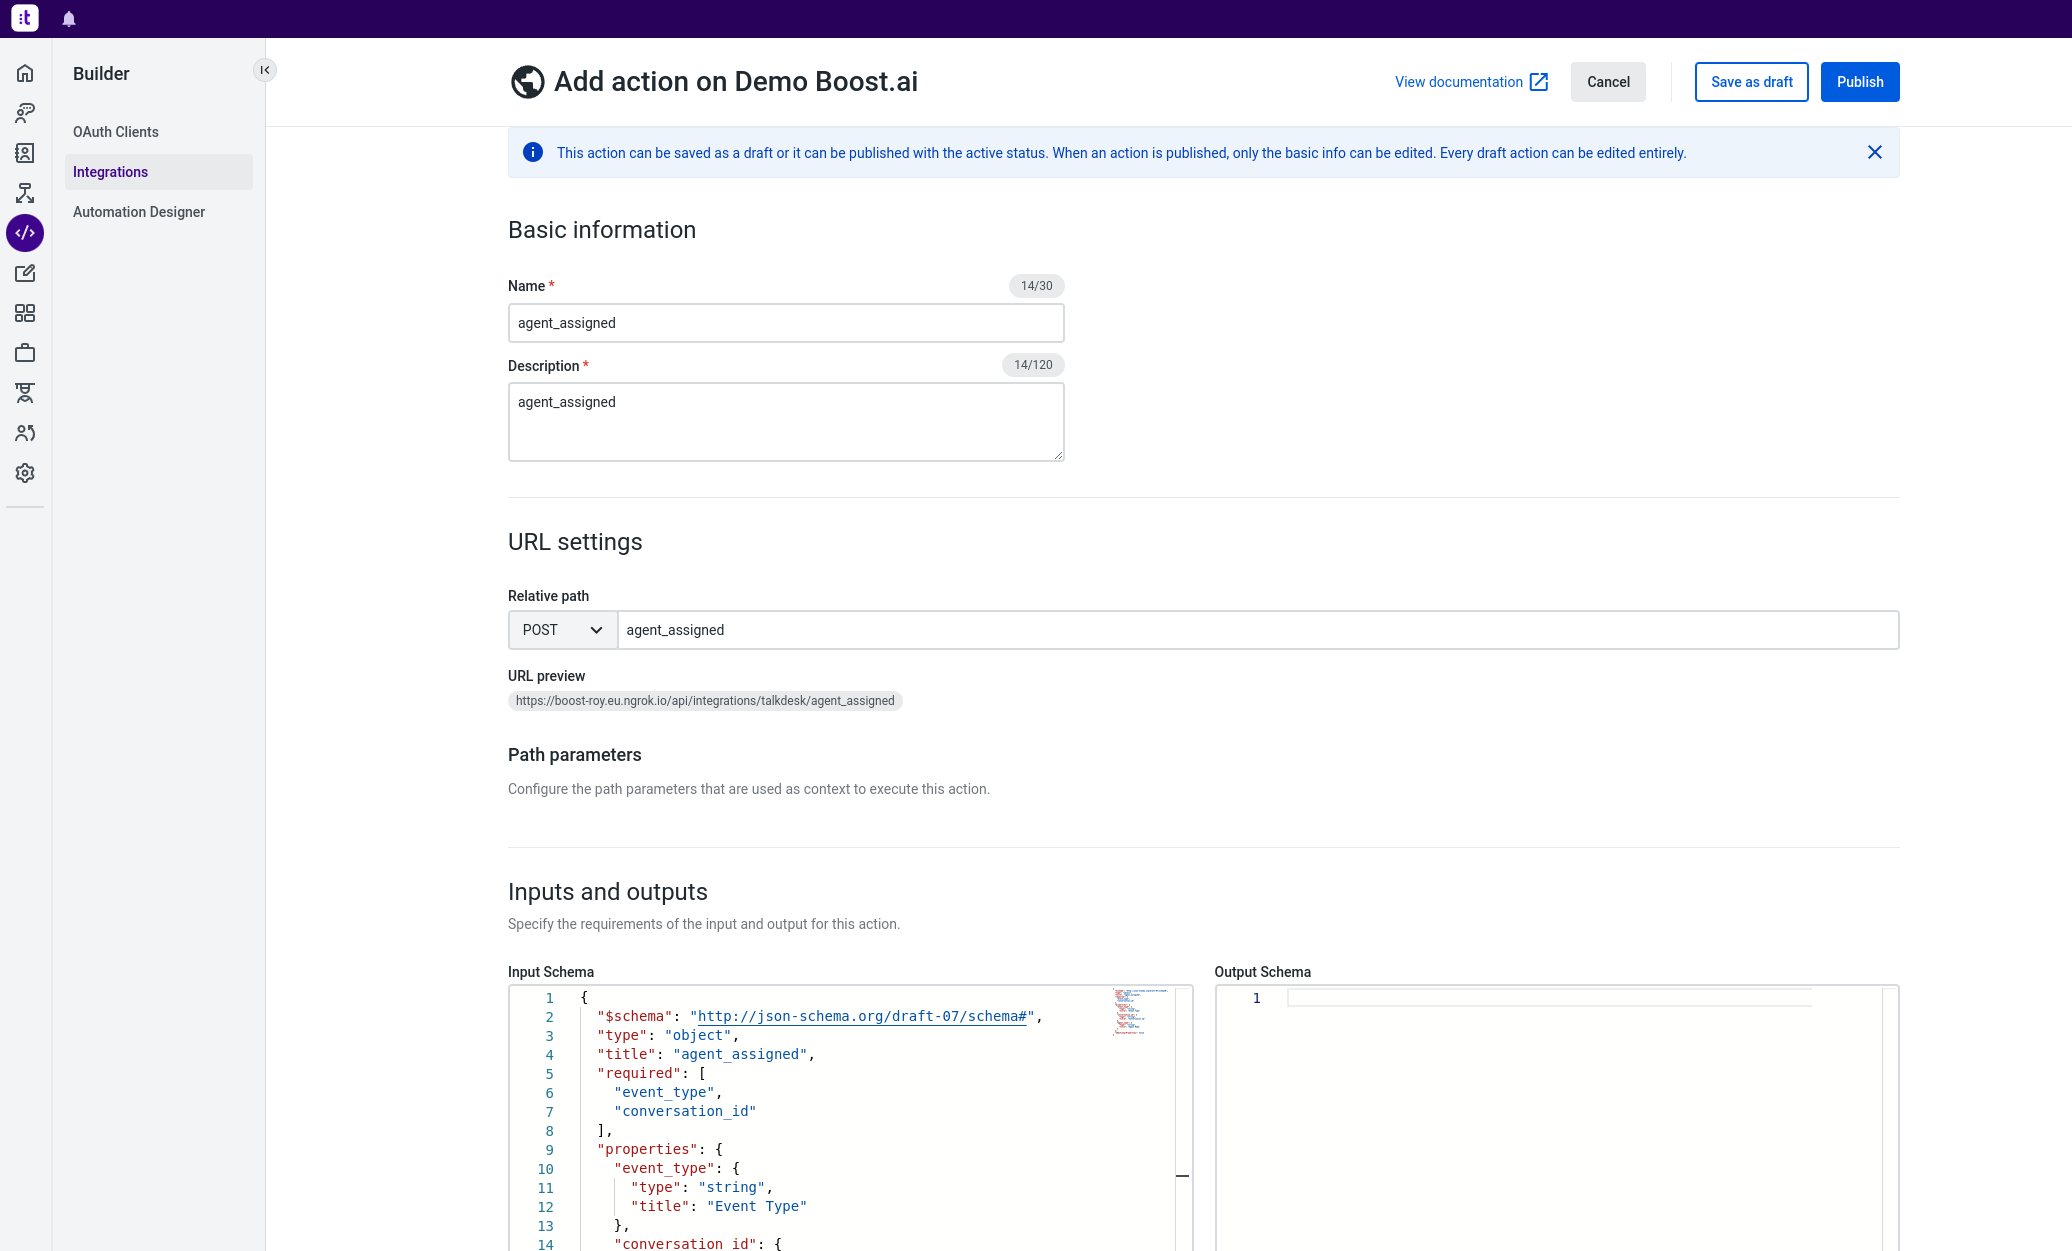
Task: Click inside the Output Schema editor line 1
Action: click(x=1549, y=998)
